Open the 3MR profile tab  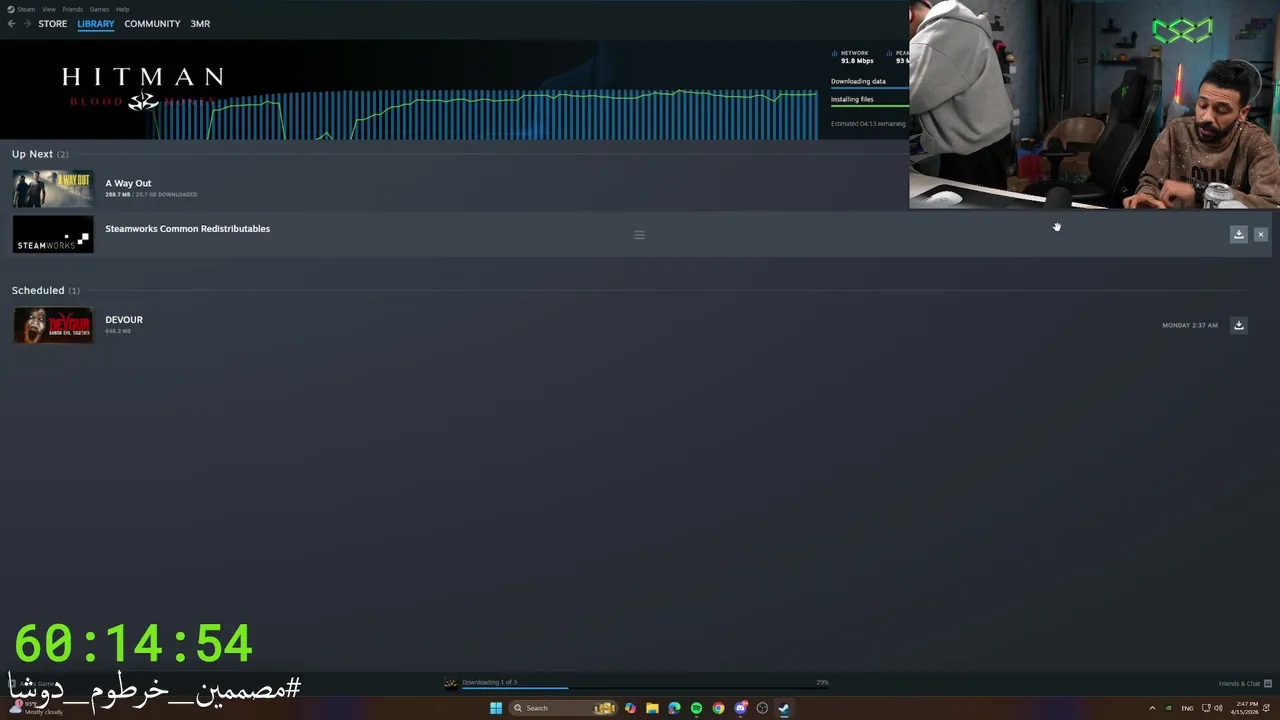click(x=200, y=24)
